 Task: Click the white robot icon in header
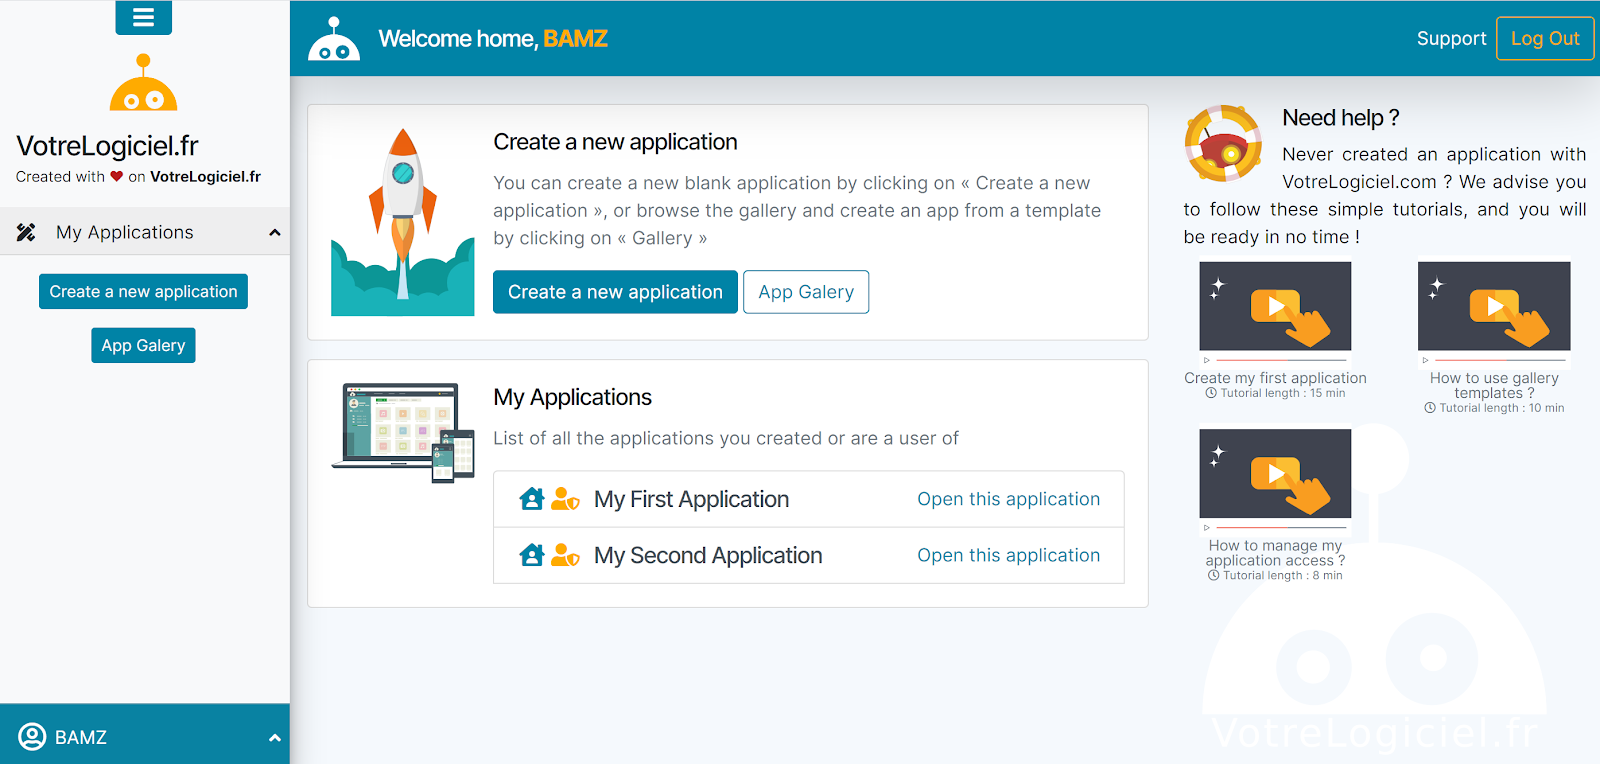tap(334, 40)
